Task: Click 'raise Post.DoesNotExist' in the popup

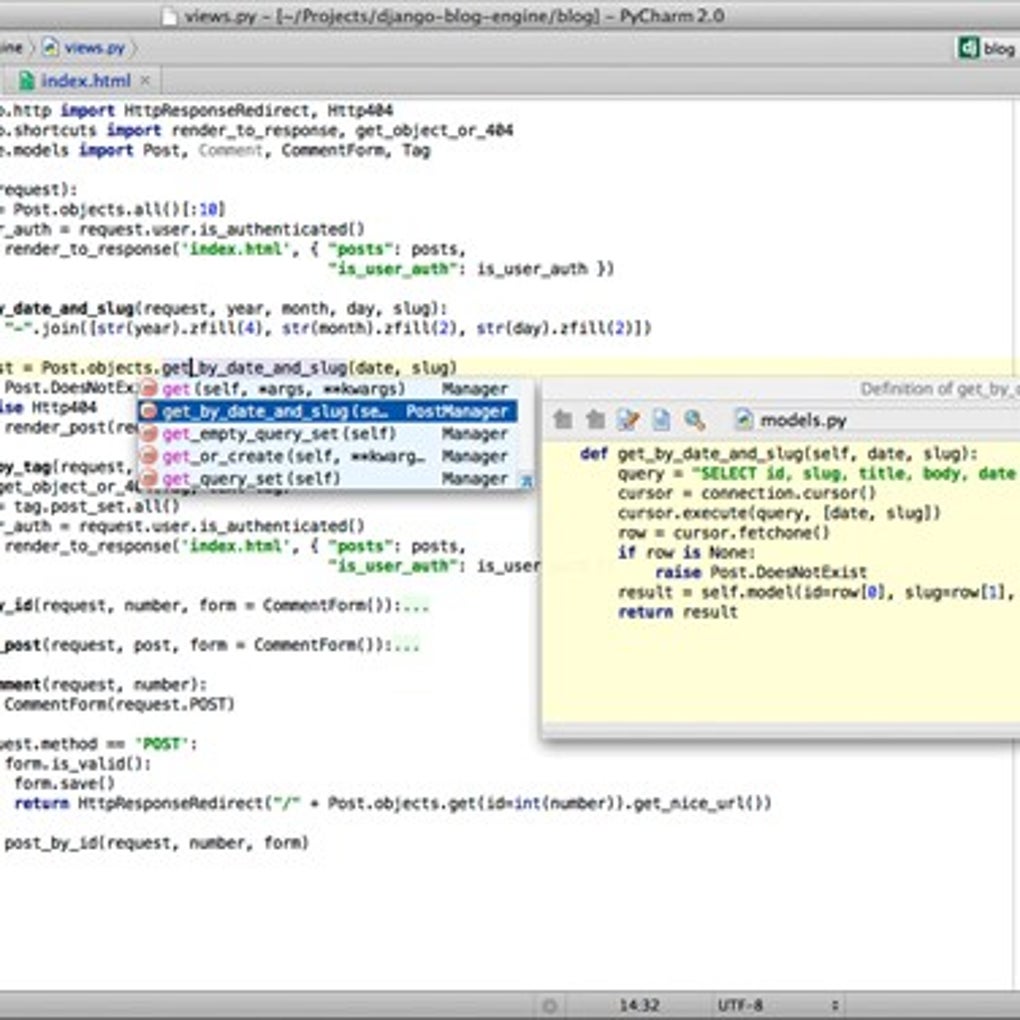Action: tap(761, 572)
